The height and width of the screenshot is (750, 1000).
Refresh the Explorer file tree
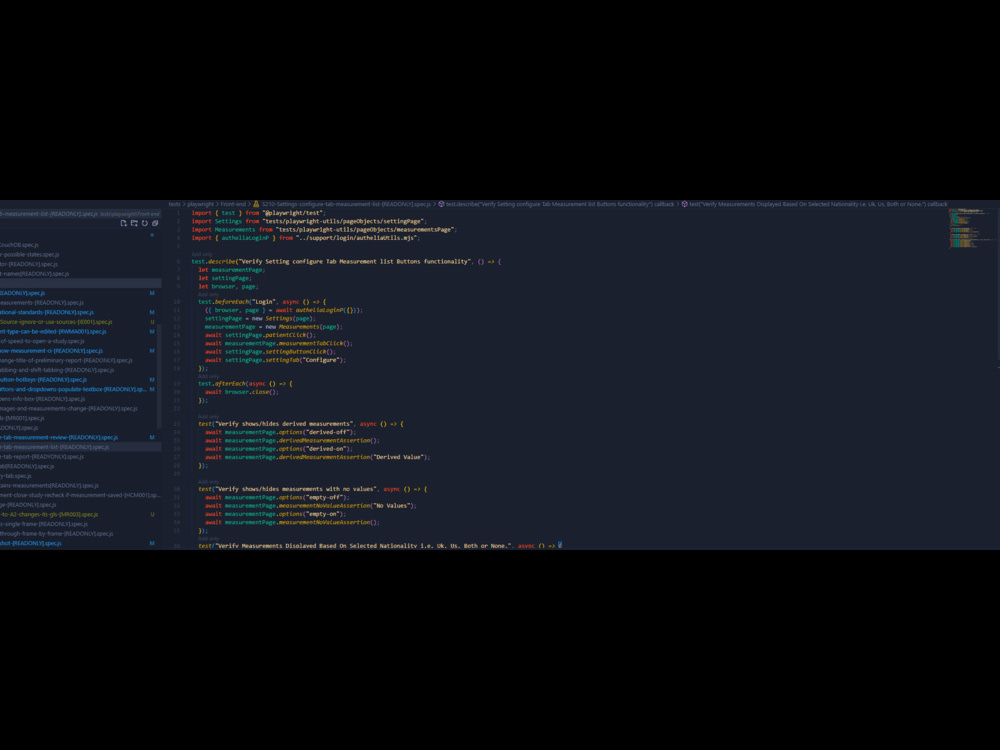point(145,223)
